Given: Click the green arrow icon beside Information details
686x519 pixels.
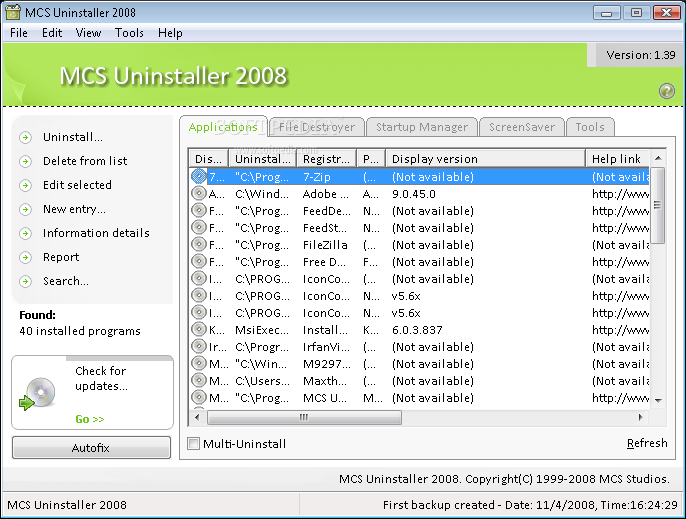Looking at the screenshot, I should (25, 233).
